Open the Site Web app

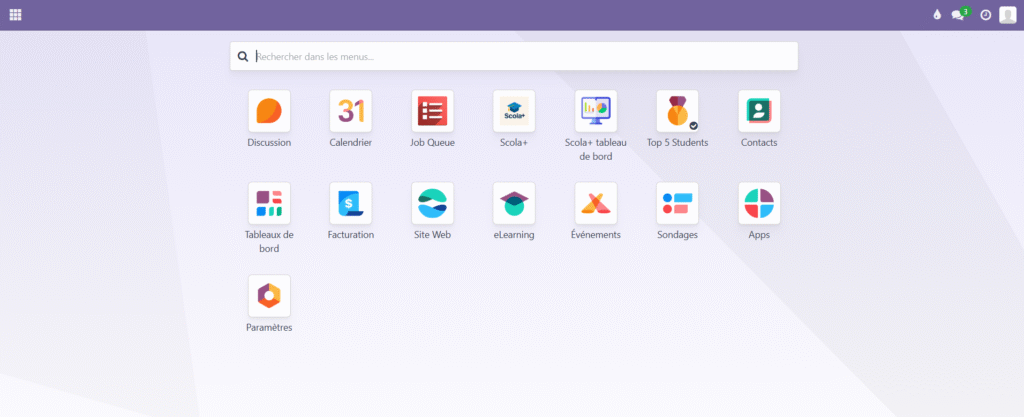(432, 203)
